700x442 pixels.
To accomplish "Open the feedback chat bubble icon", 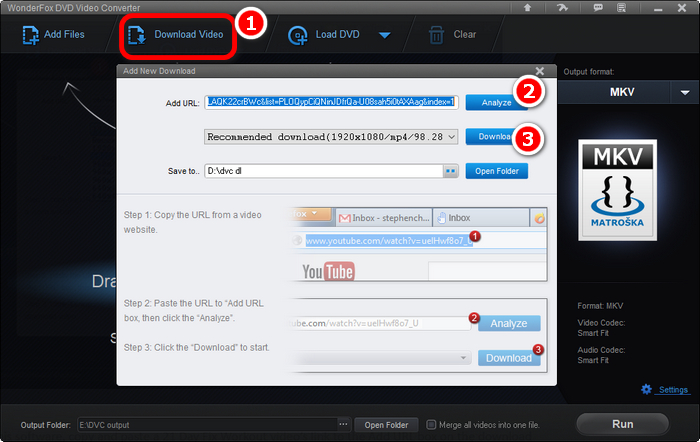I will (598, 8).
